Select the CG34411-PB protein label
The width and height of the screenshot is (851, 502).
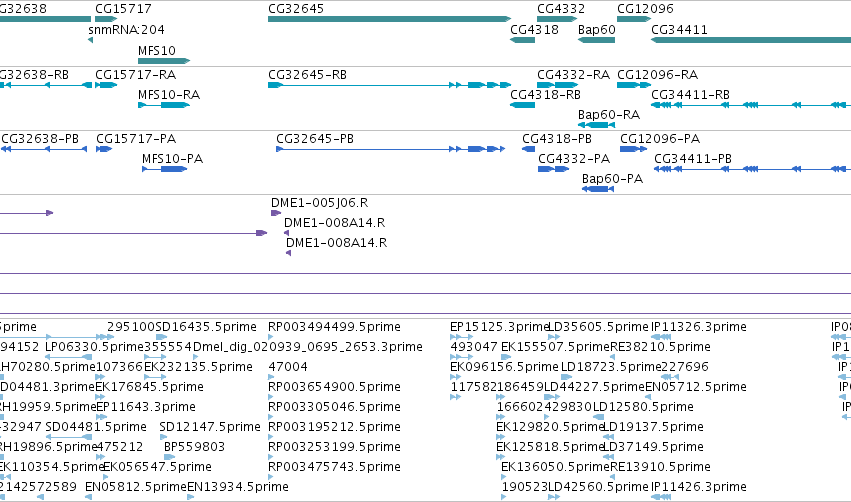click(x=693, y=158)
